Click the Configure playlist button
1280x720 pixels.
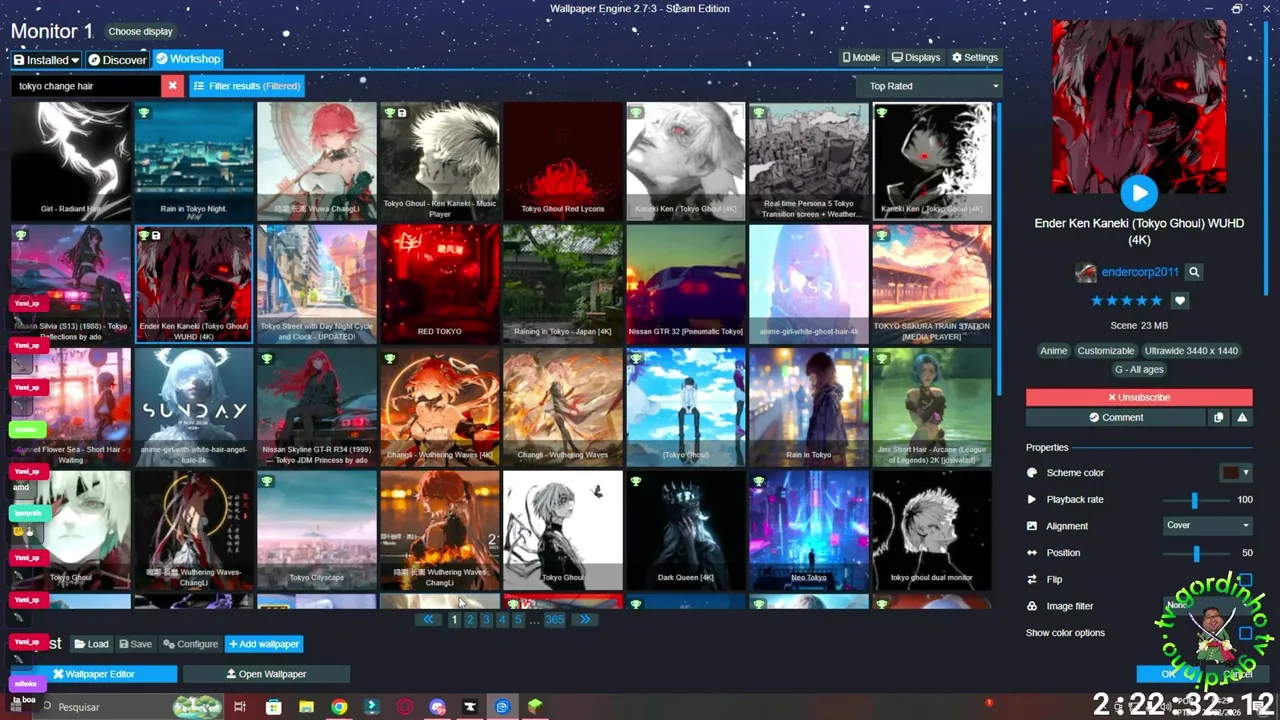pos(190,644)
